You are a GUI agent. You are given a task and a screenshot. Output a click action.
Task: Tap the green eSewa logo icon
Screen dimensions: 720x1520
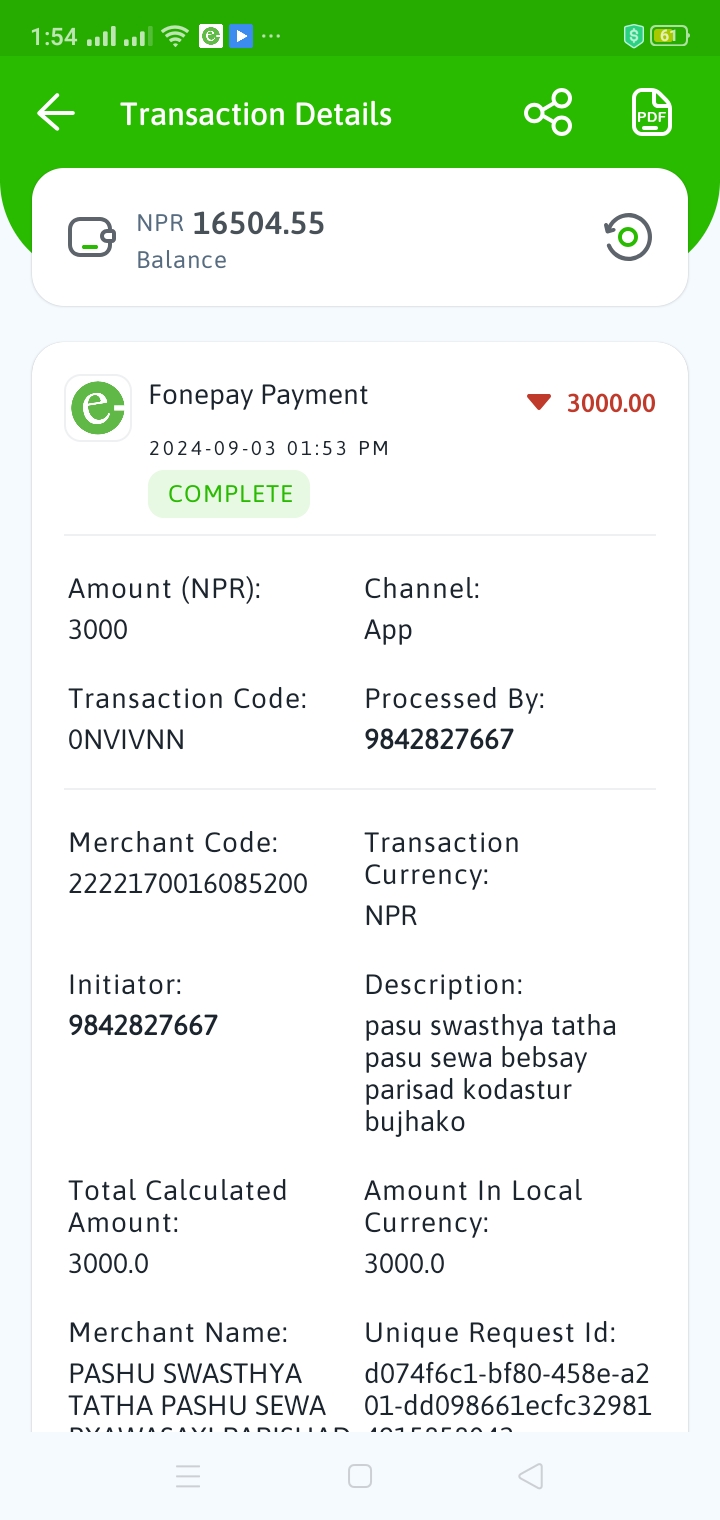[x=98, y=408]
